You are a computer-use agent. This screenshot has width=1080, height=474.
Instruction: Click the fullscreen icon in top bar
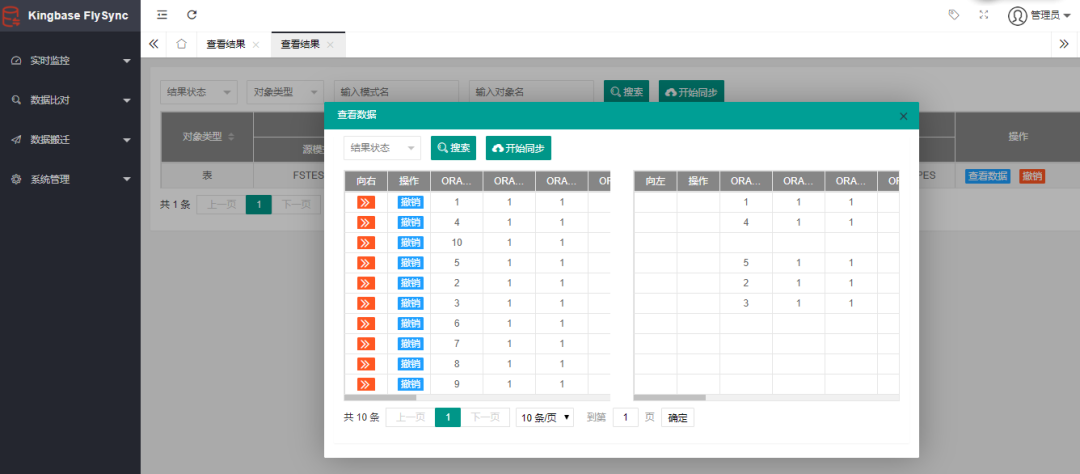coord(983,15)
